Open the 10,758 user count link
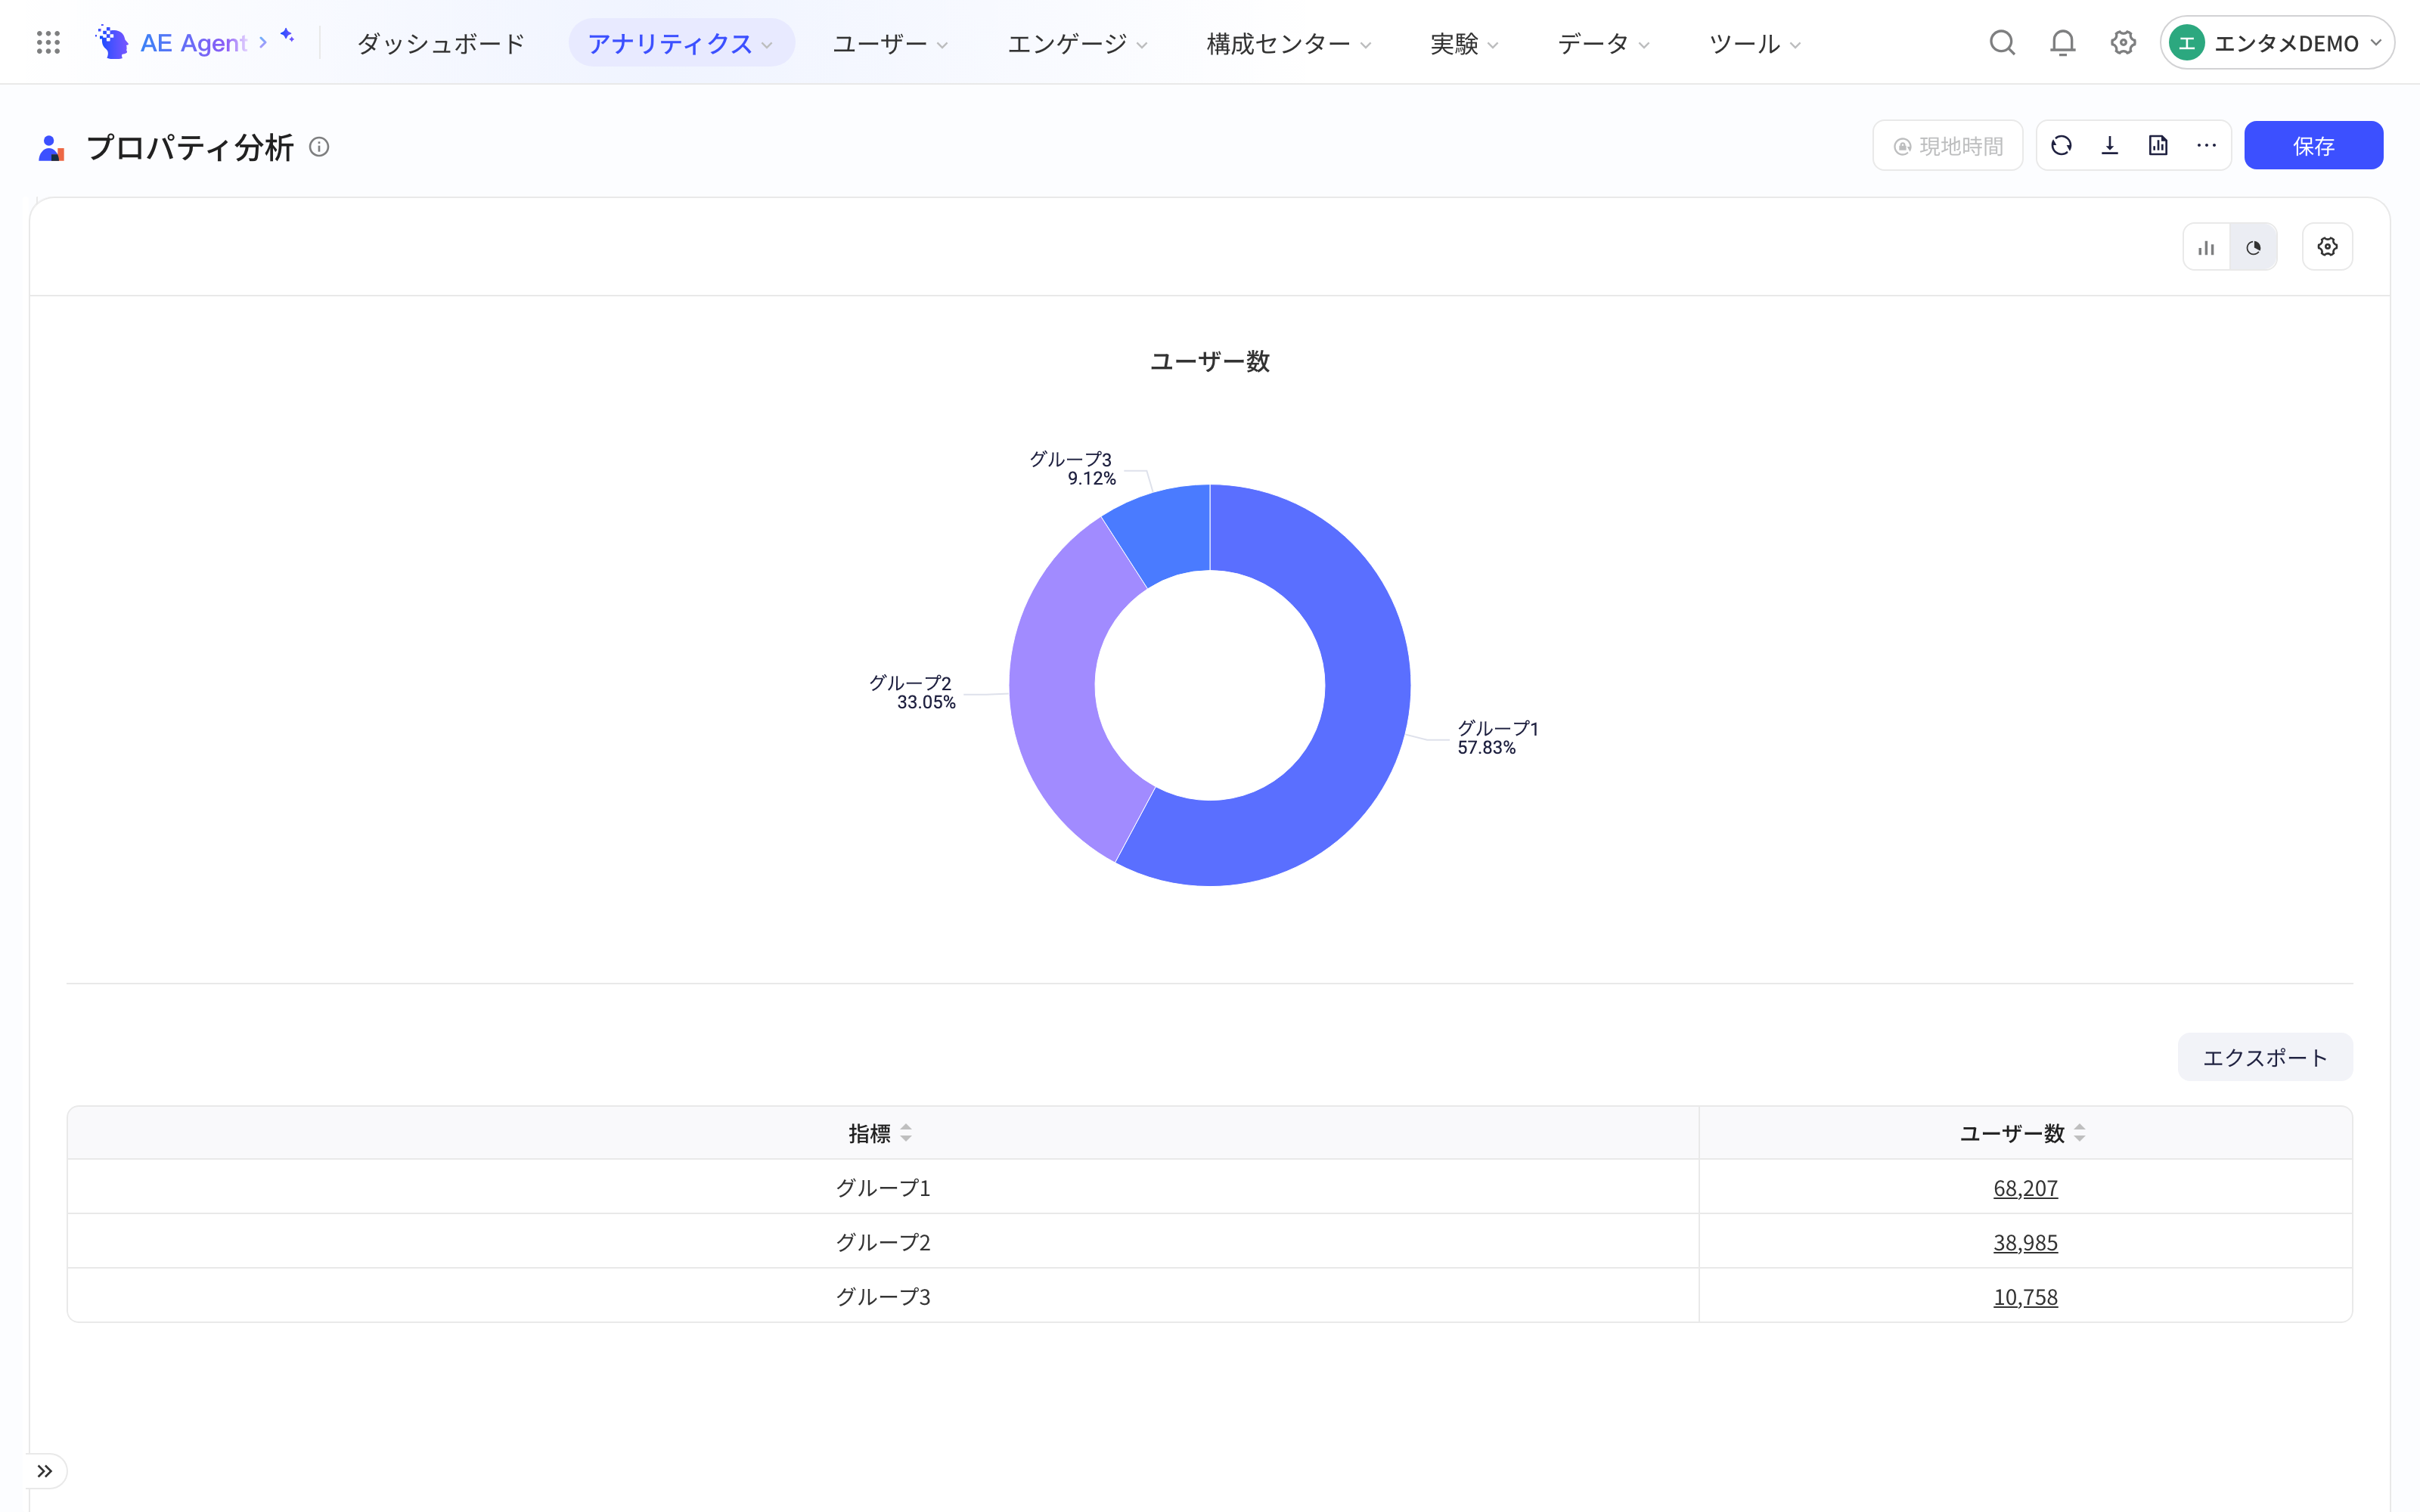2420x1512 pixels. tap(2025, 1297)
